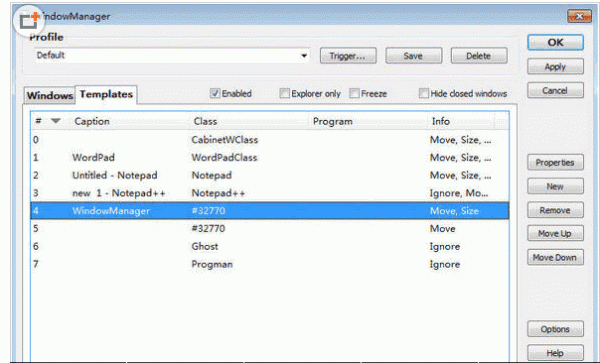This screenshot has height=363, width=600.
Task: Select row 5 with Move info
Action: 270,229
